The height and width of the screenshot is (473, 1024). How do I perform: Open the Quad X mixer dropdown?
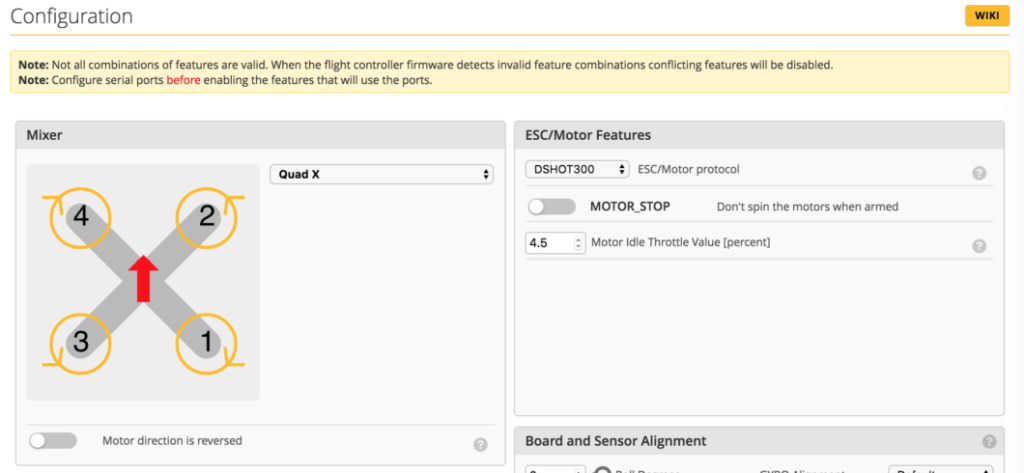point(382,174)
